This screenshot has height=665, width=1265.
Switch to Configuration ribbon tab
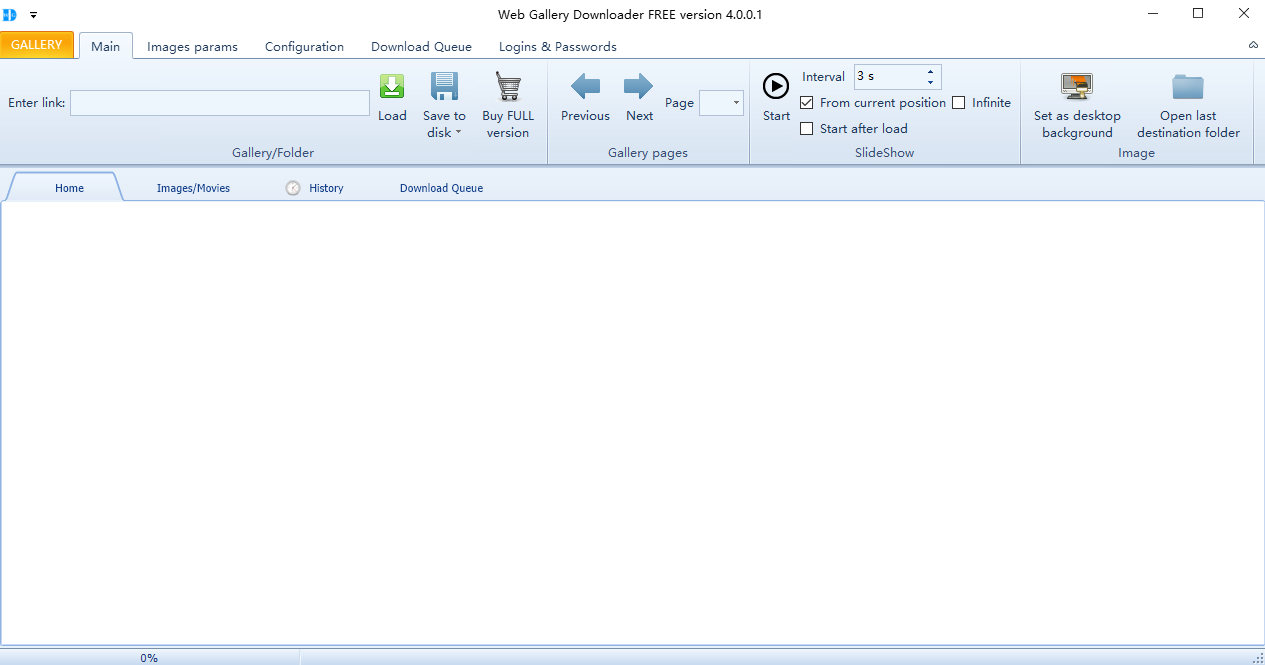click(x=304, y=46)
